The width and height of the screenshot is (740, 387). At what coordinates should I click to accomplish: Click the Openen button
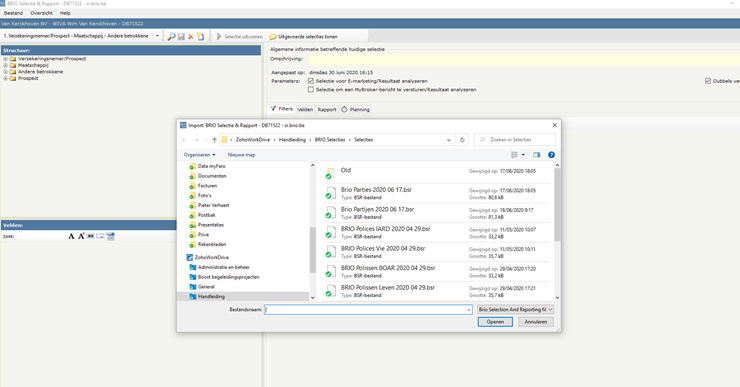point(495,322)
